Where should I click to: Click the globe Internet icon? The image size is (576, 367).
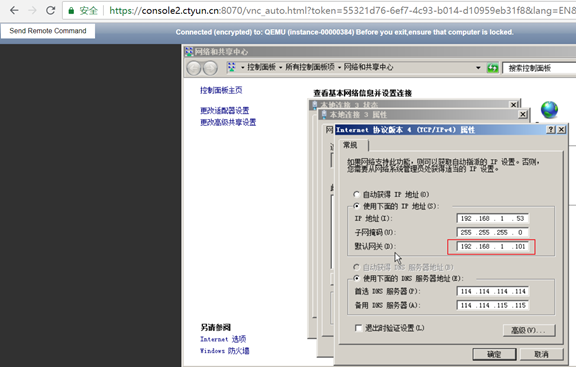549,109
